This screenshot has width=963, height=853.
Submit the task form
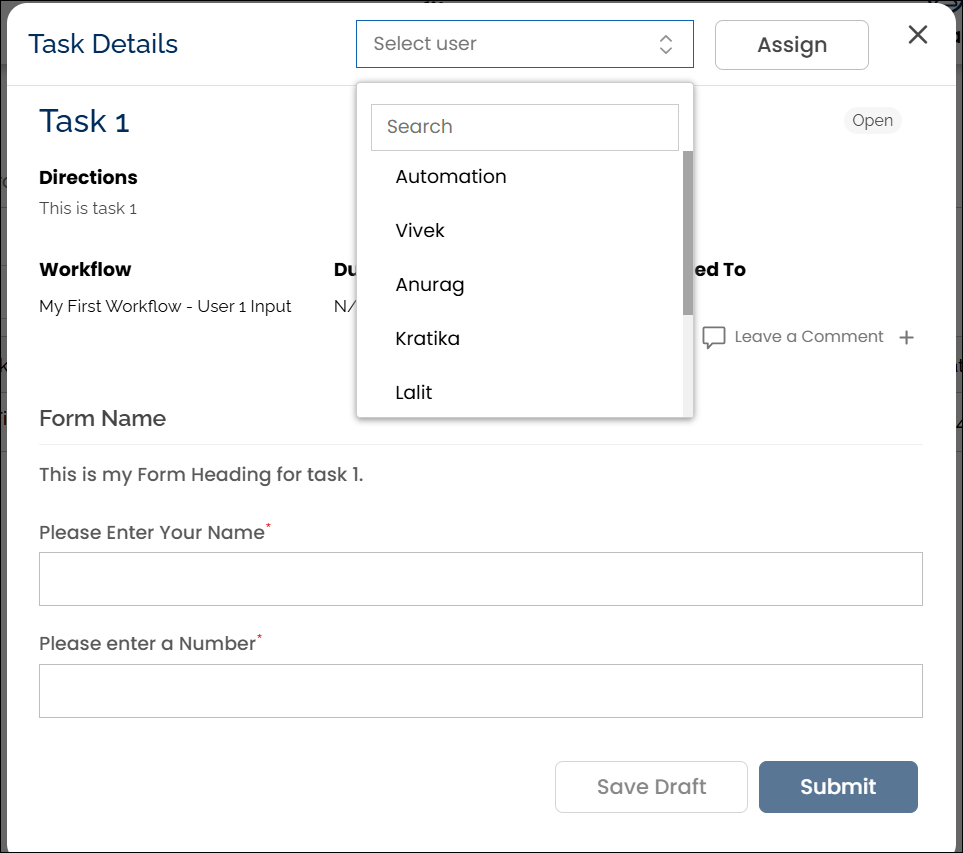pos(837,787)
